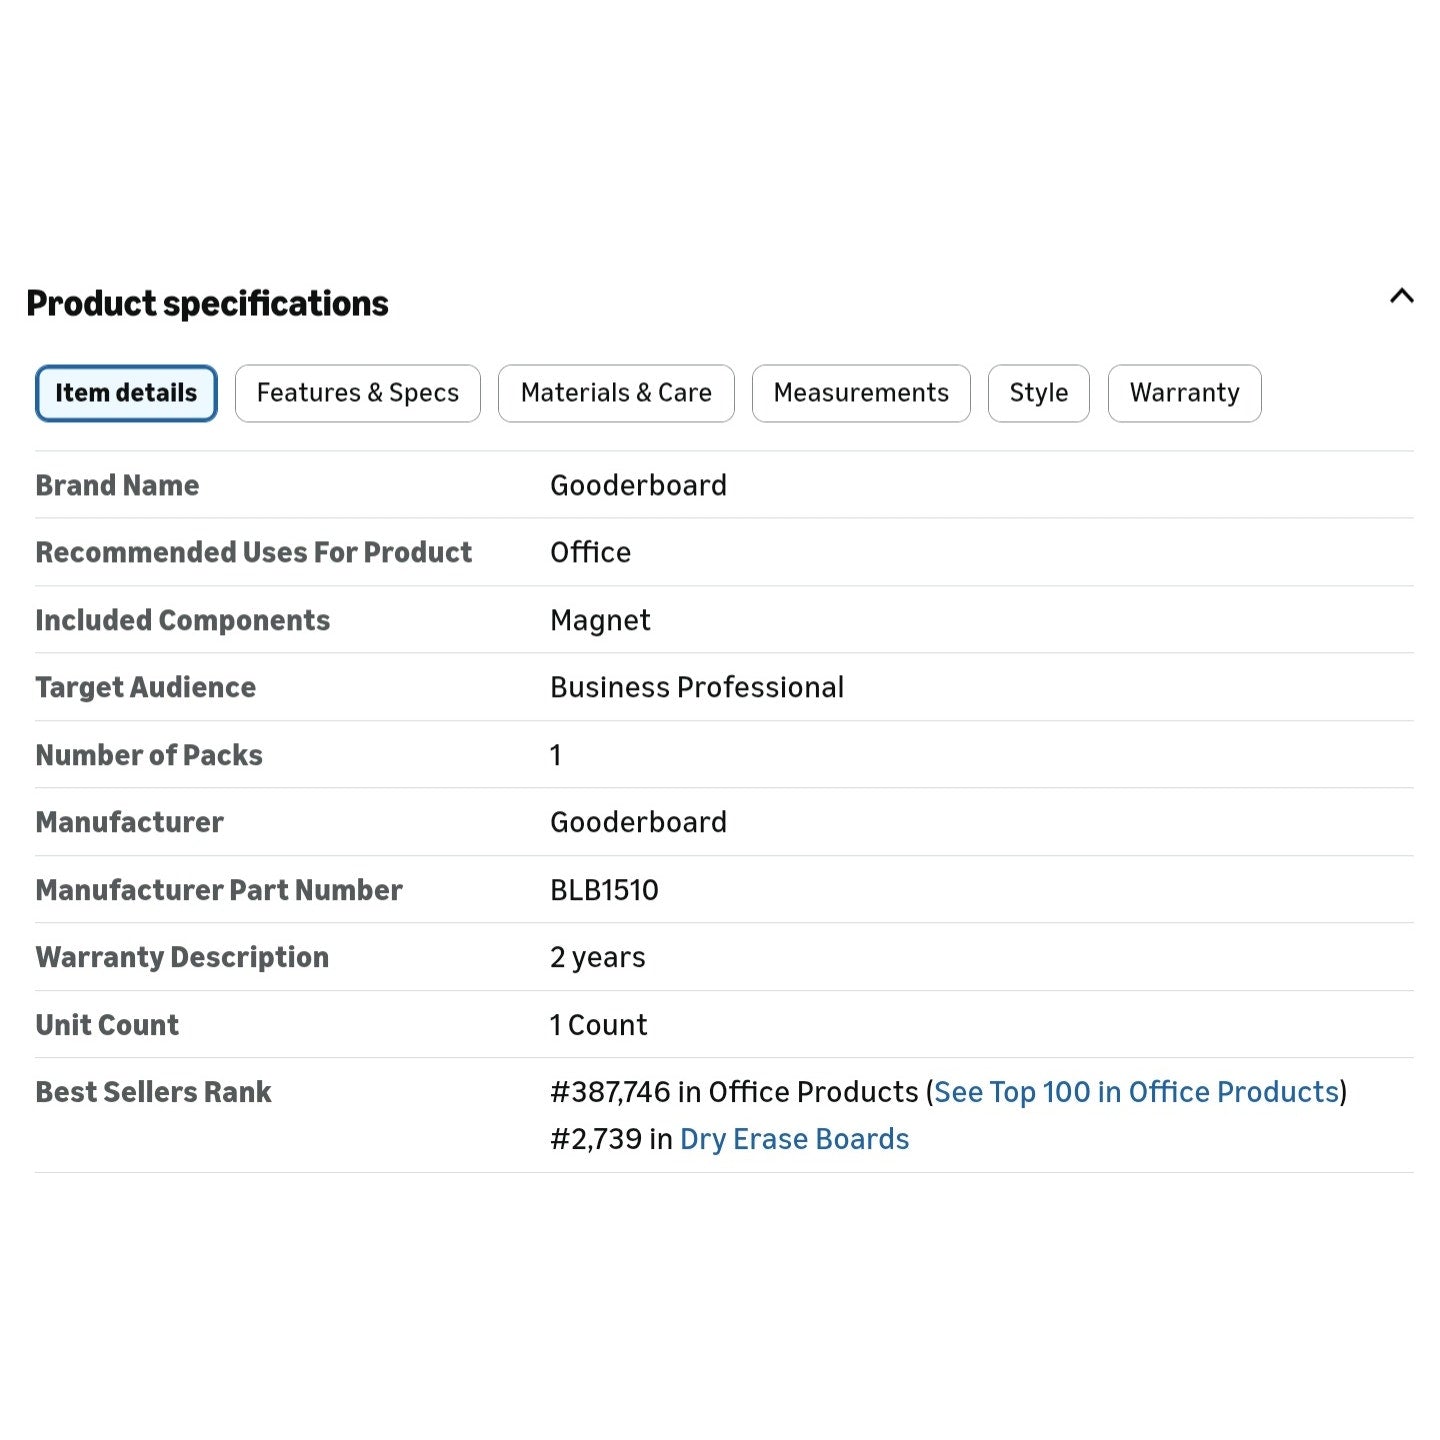Collapse the Product specifications section chevron
This screenshot has height=1440, width=1440.
tap(1401, 296)
